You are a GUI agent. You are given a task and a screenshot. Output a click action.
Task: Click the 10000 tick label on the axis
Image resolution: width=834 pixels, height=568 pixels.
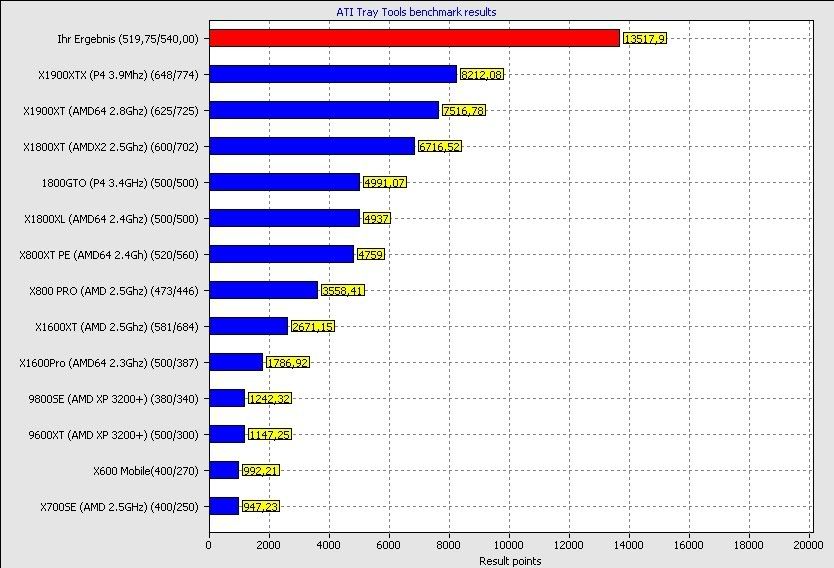509,545
